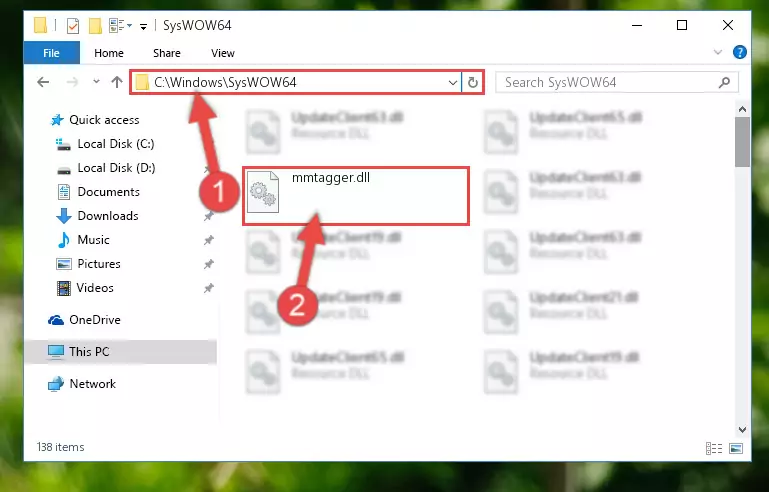Viewport: 769px width, 492px height.
Task: Click the title bar folder system icon
Action: coord(40,25)
